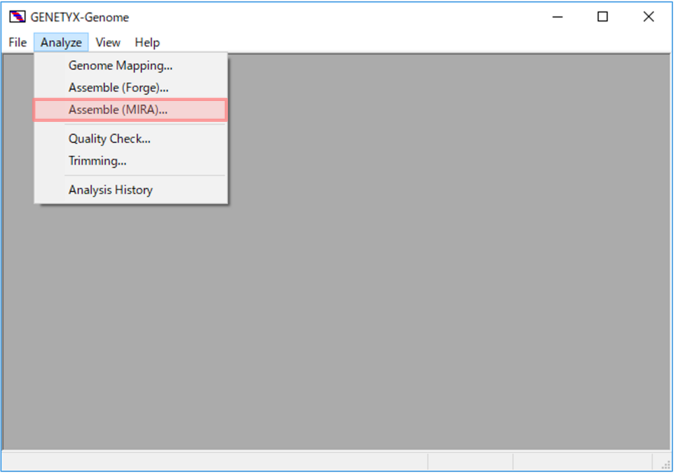The height and width of the screenshot is (473, 674).
Task: Choose Assemble (Forge)... menu entry
Action: click(x=131, y=88)
